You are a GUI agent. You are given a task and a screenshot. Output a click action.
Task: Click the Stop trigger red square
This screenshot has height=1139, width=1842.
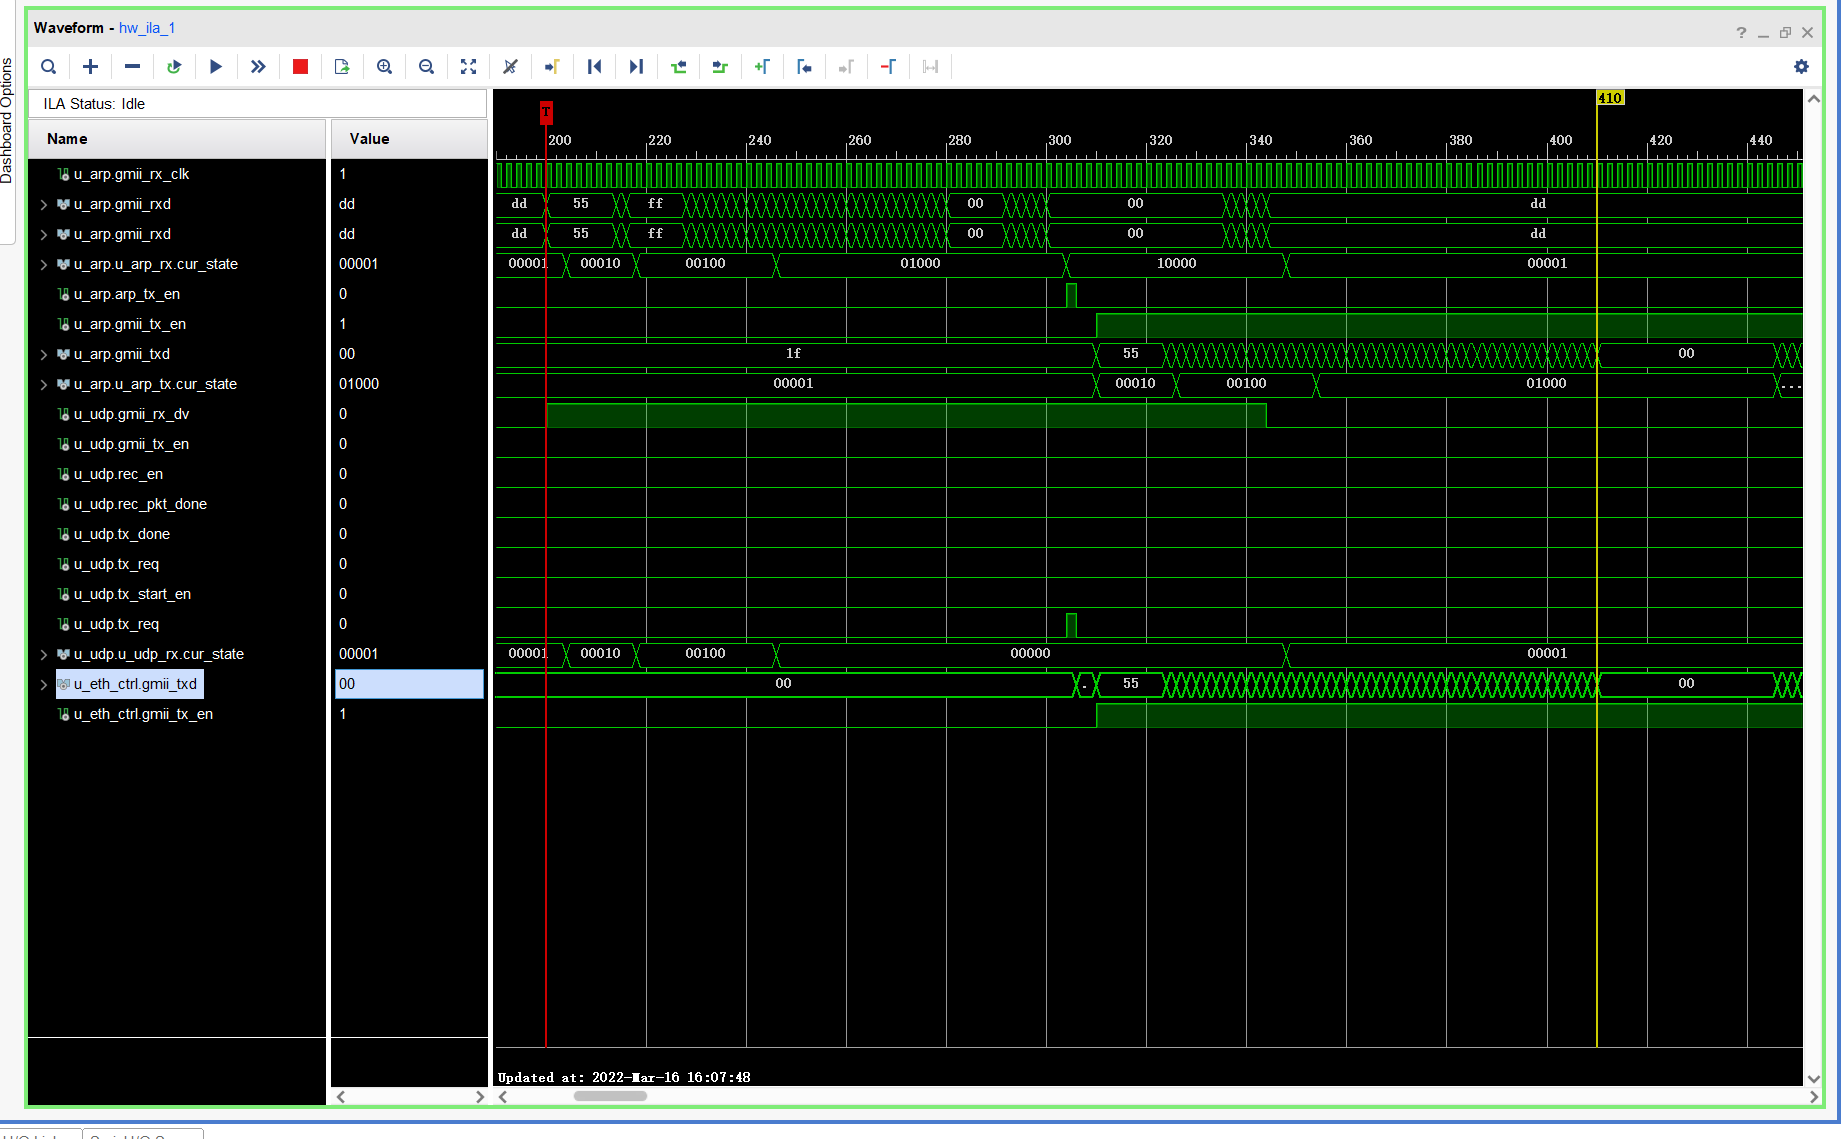[x=300, y=67]
